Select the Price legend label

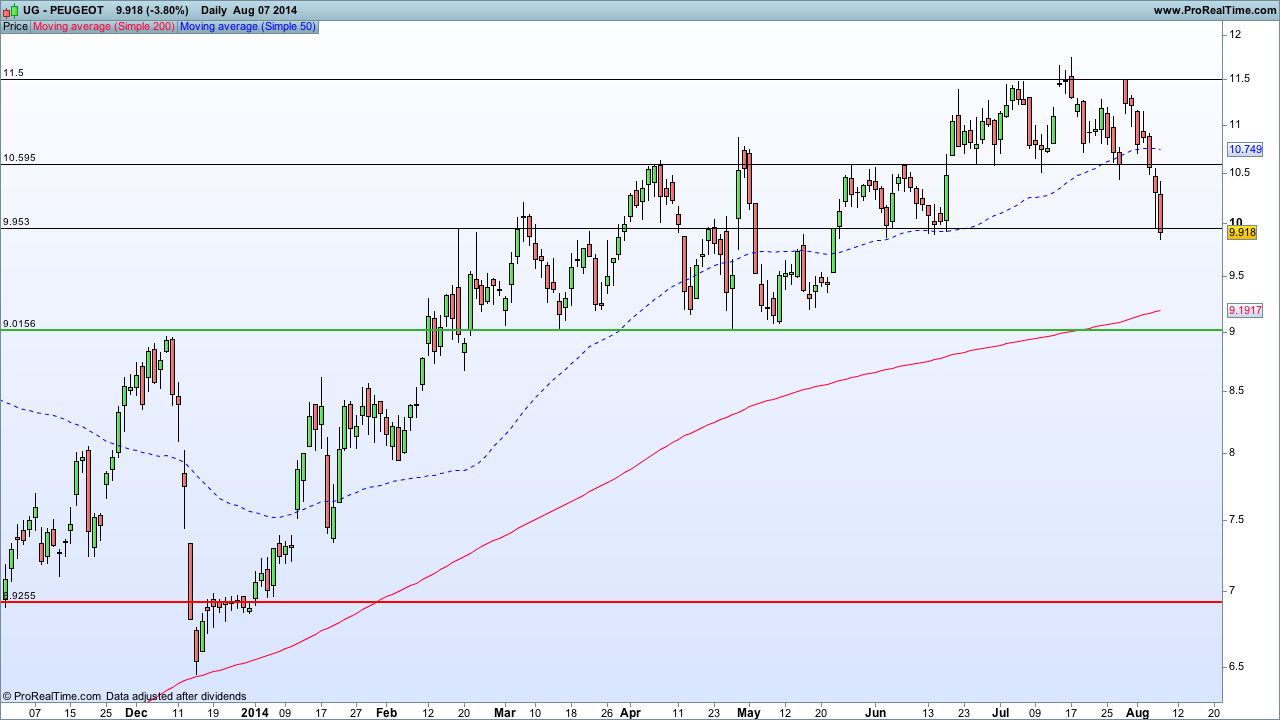click(x=16, y=26)
